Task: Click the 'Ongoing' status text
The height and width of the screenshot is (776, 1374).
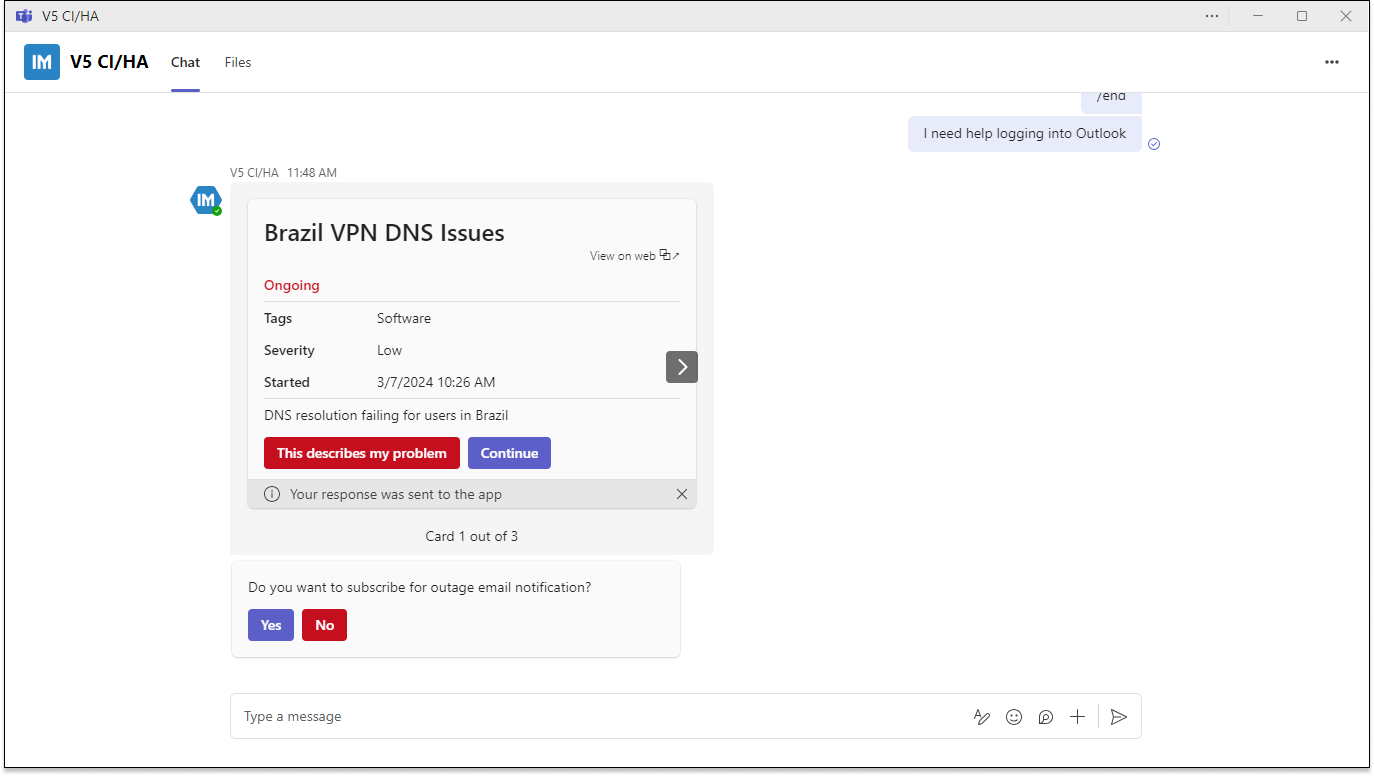Action: 292,285
